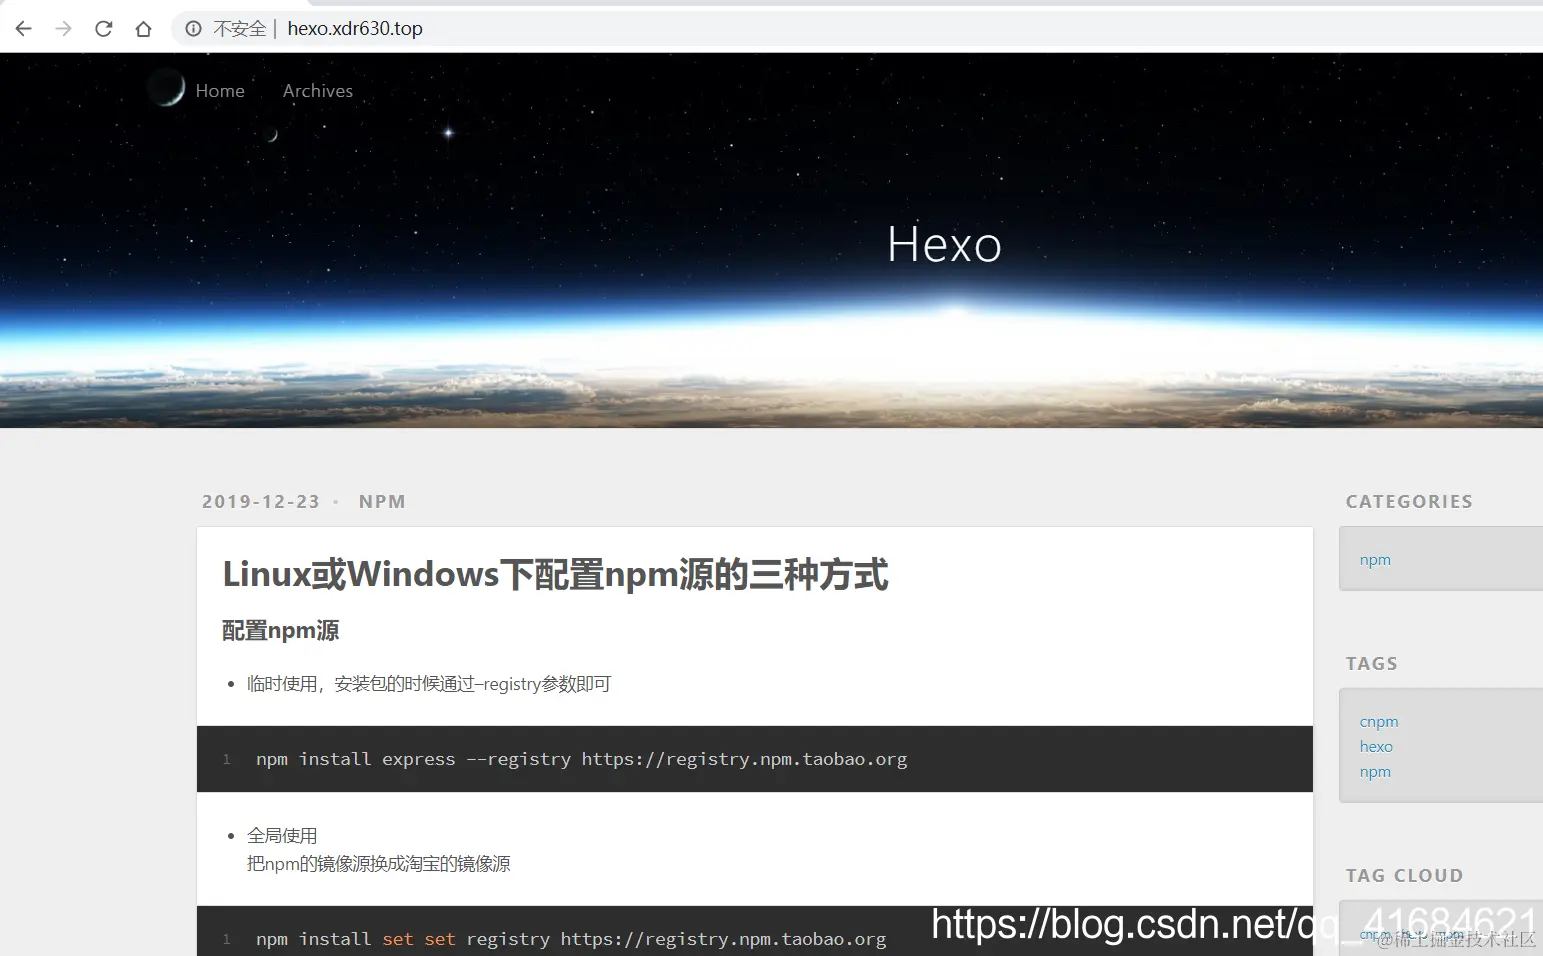Go back to the previous page

pos(24,29)
